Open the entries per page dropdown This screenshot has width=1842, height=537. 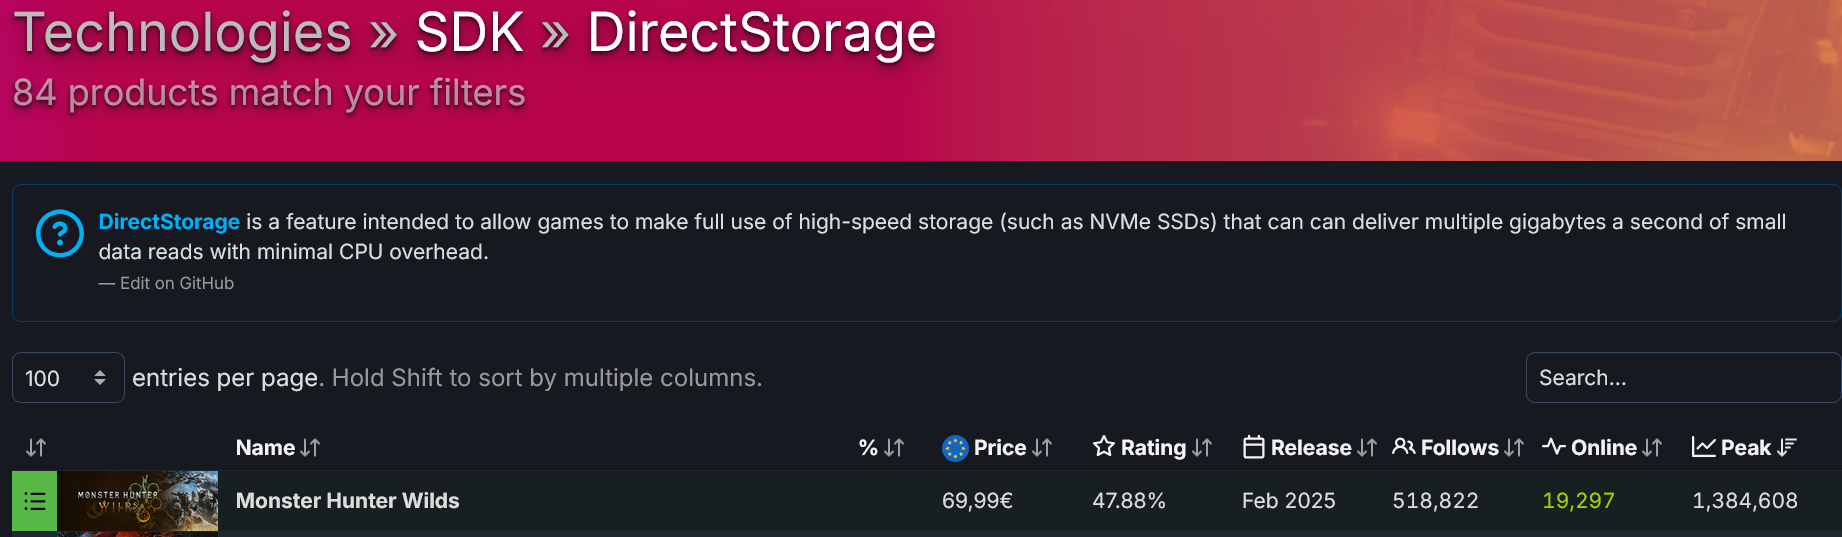click(68, 378)
